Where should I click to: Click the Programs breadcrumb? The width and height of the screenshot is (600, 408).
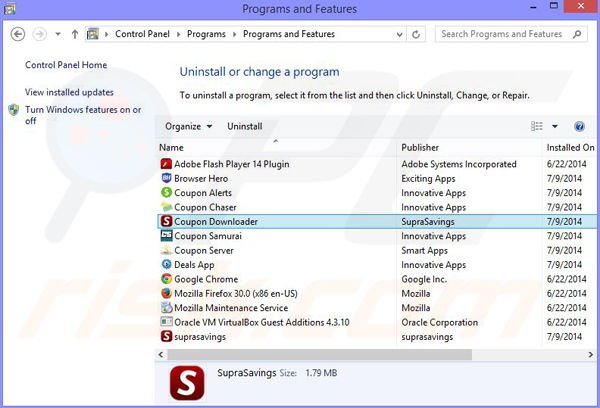(x=206, y=34)
